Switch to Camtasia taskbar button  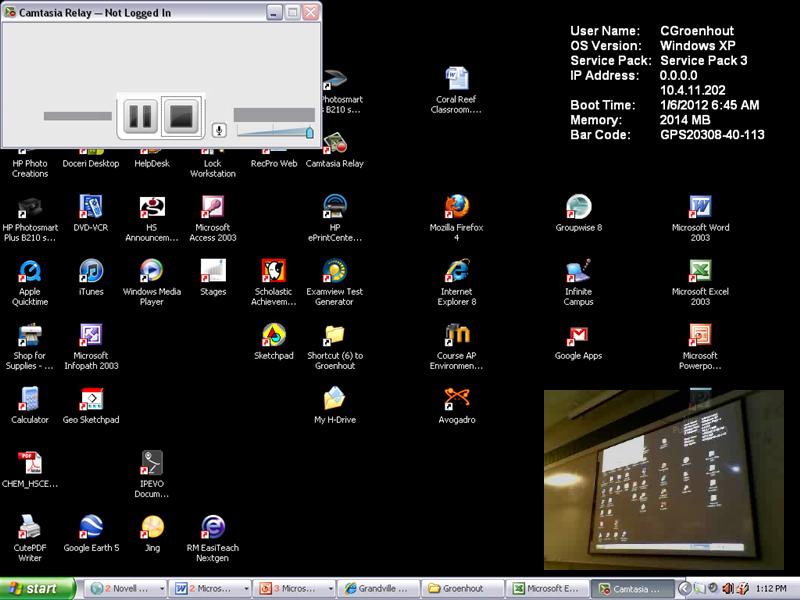632,588
